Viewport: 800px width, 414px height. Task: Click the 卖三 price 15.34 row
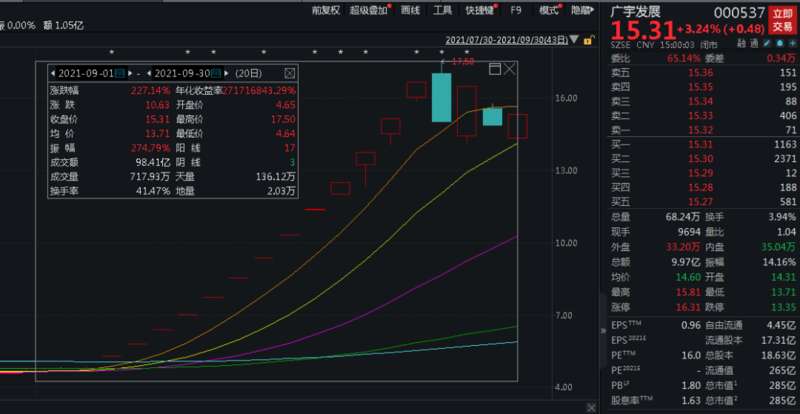[703, 102]
